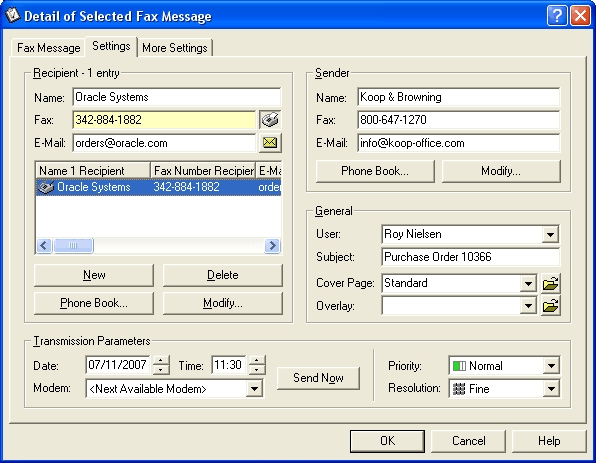Open the Priority dropdown set to Normal
The image size is (596, 463).
(x=551, y=366)
